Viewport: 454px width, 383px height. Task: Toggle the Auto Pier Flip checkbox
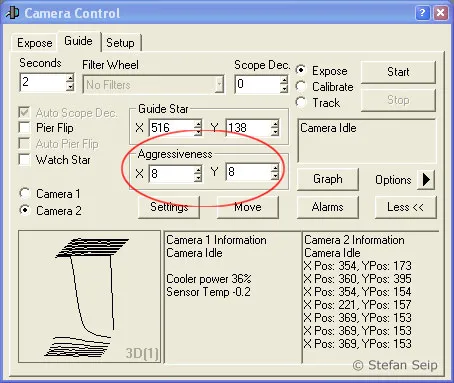pos(24,144)
